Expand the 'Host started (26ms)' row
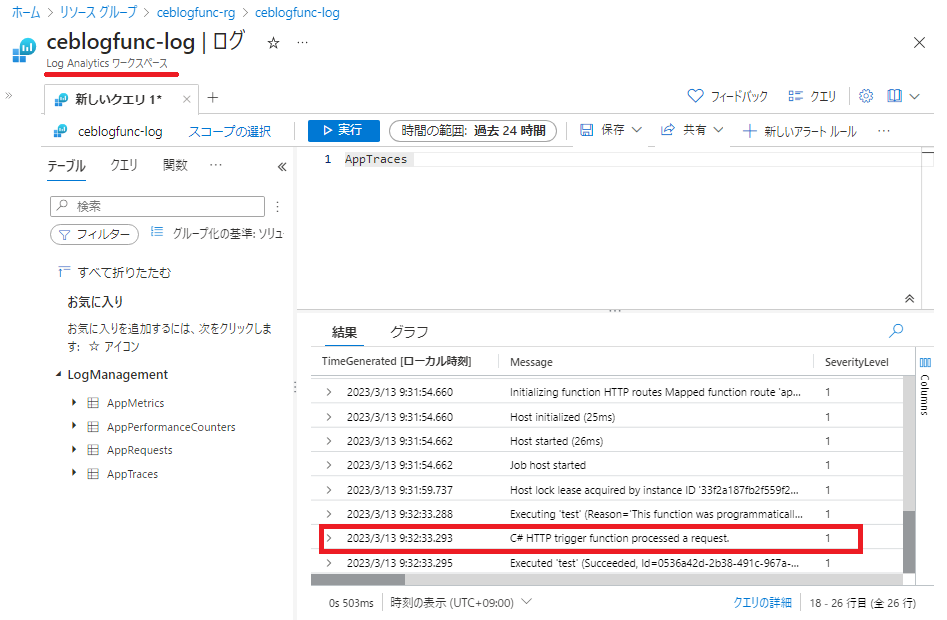The image size is (947, 620). tap(329, 441)
